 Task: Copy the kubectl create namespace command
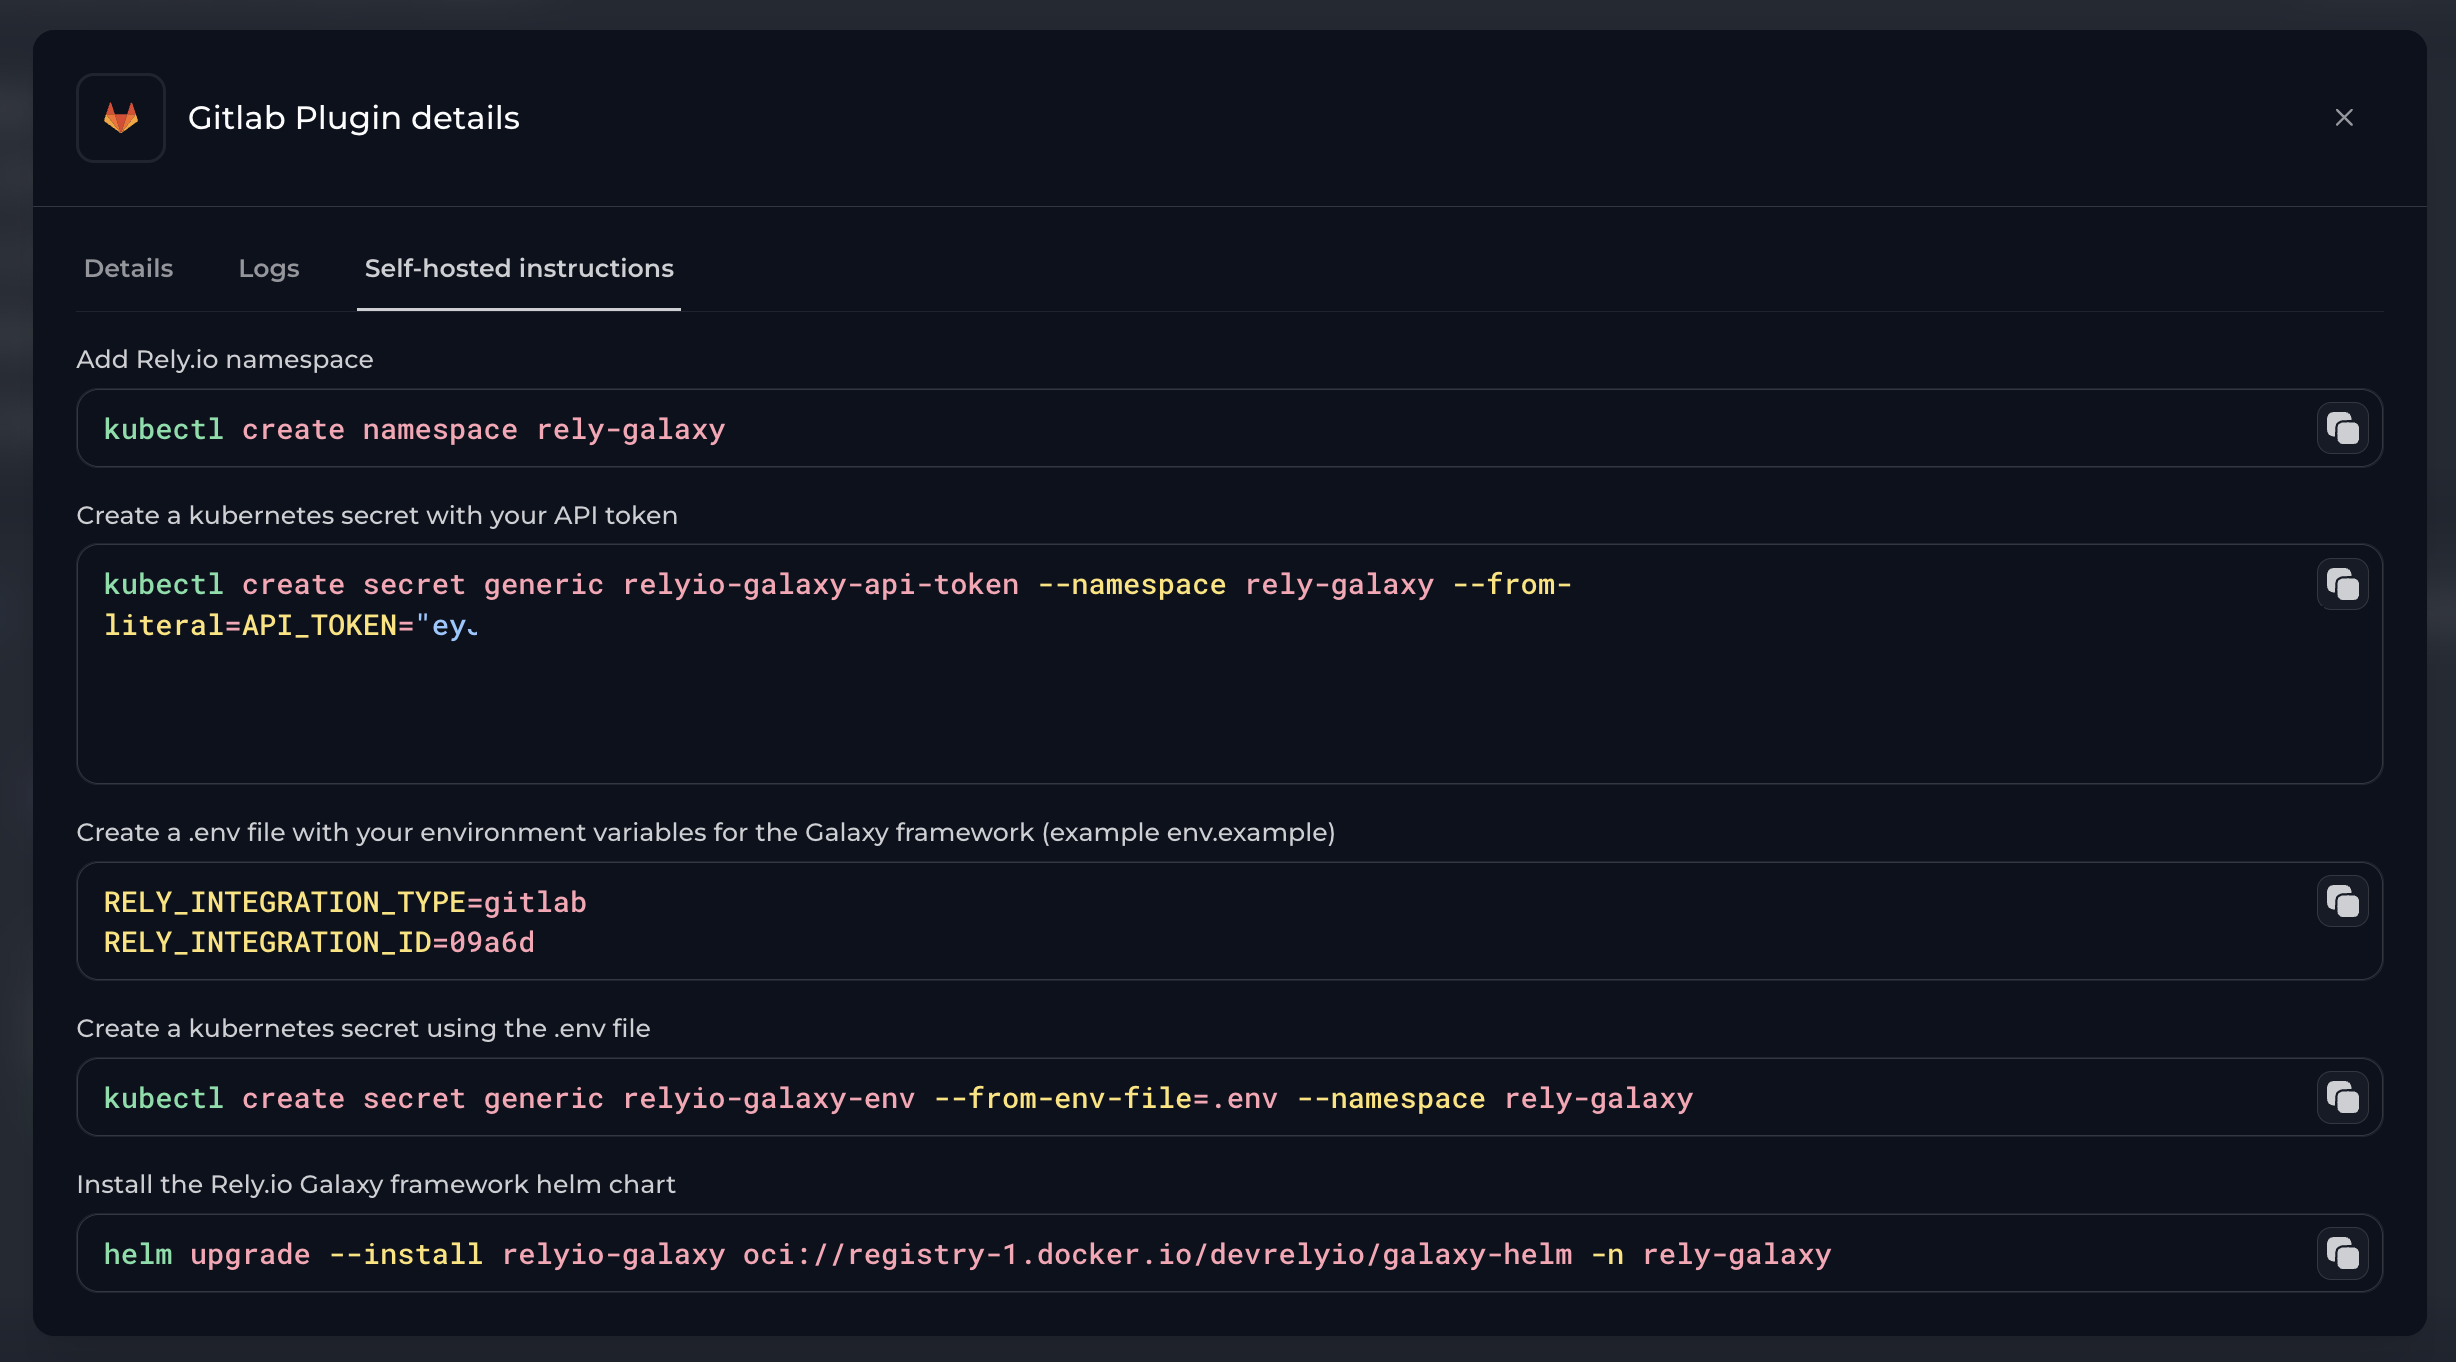[x=2342, y=429]
